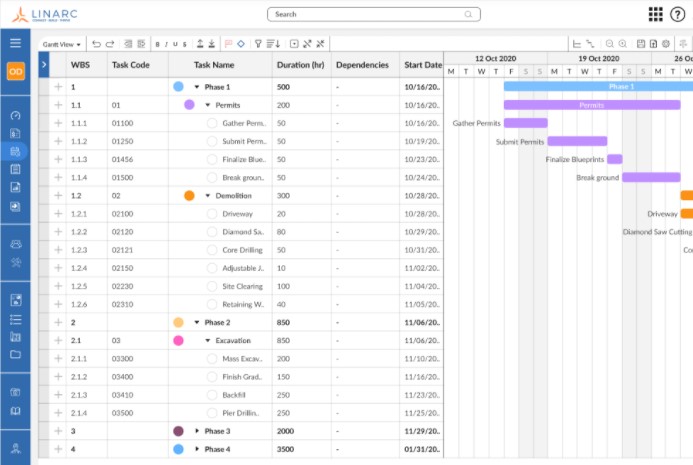Add a row using plus on WBS 1.2.5
Screen dimensions: 693x465
pos(58,286)
